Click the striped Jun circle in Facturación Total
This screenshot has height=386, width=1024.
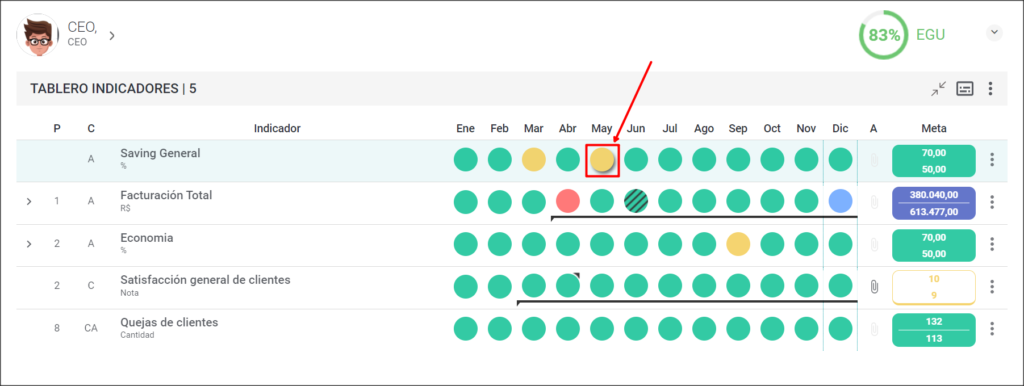(x=636, y=201)
